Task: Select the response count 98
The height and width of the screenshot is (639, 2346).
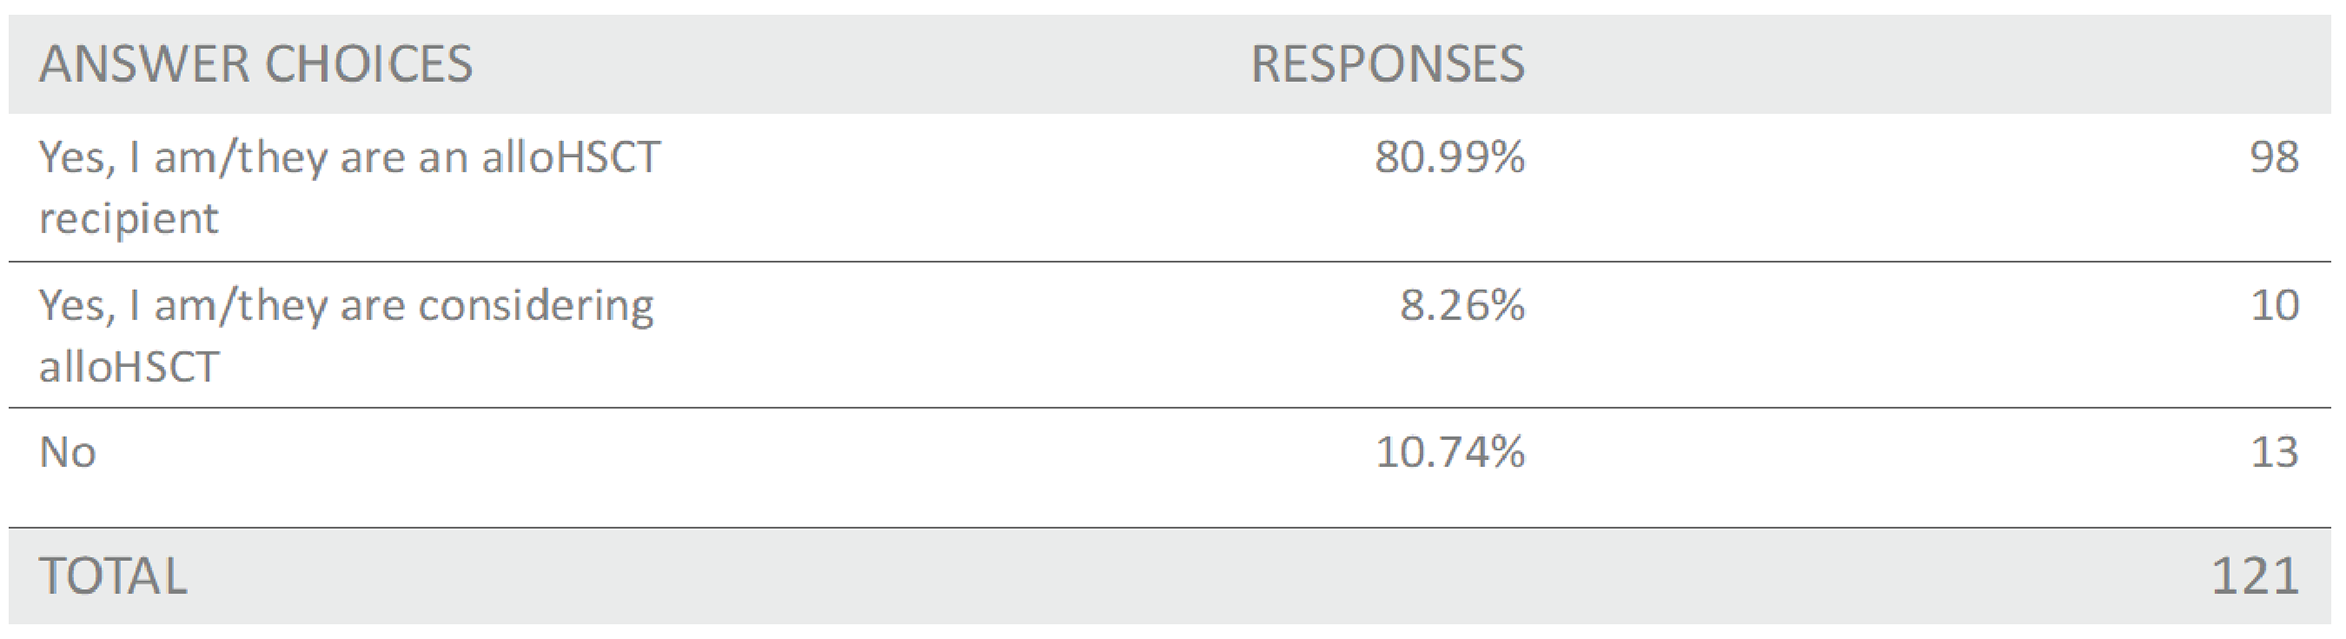Action: [2274, 158]
